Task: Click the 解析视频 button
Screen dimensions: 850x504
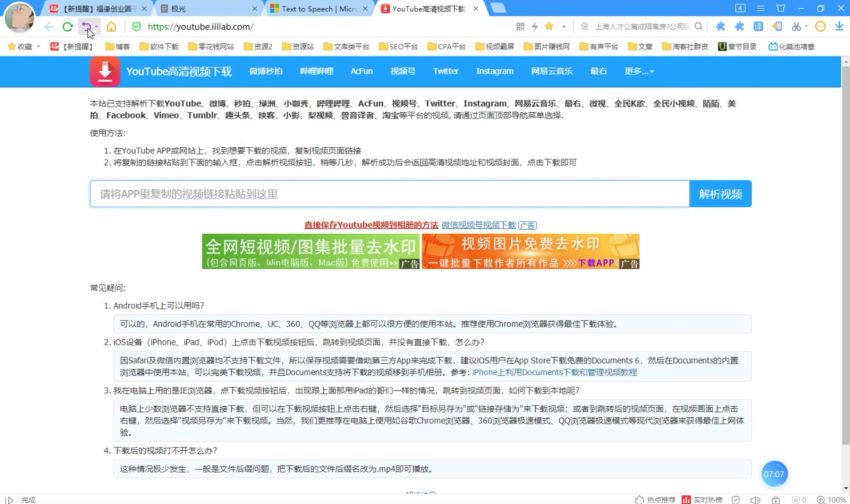Action: coord(720,194)
